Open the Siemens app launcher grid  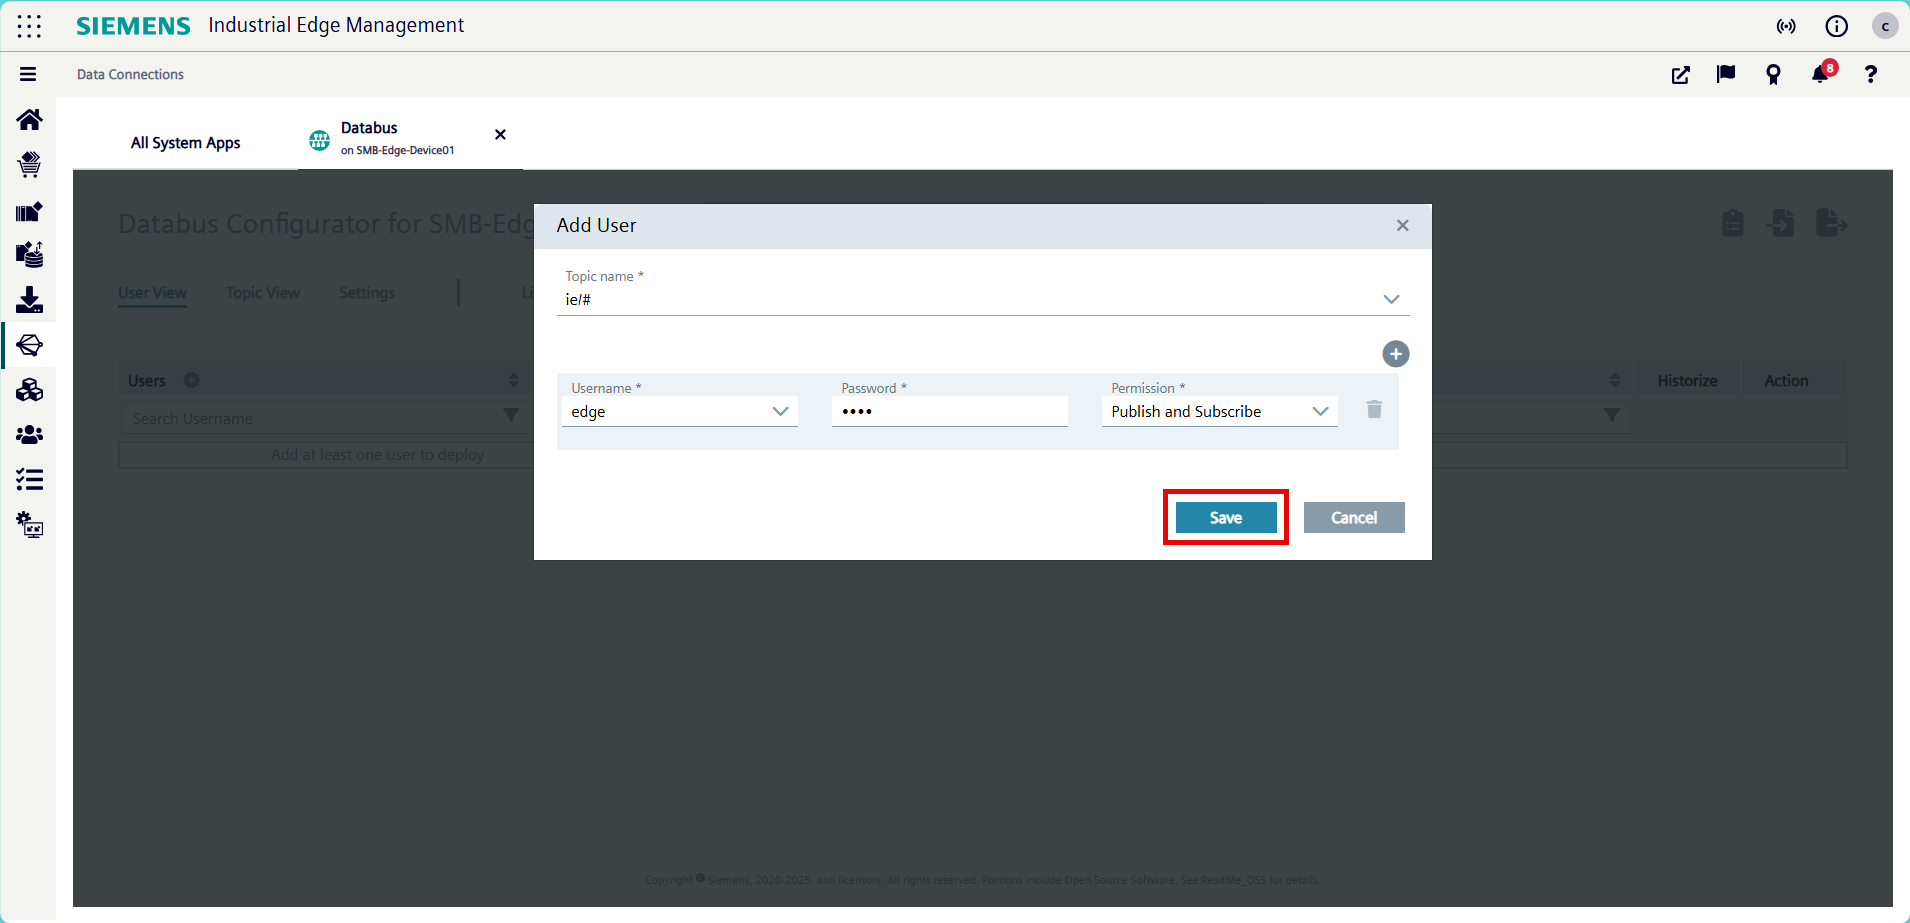29,26
